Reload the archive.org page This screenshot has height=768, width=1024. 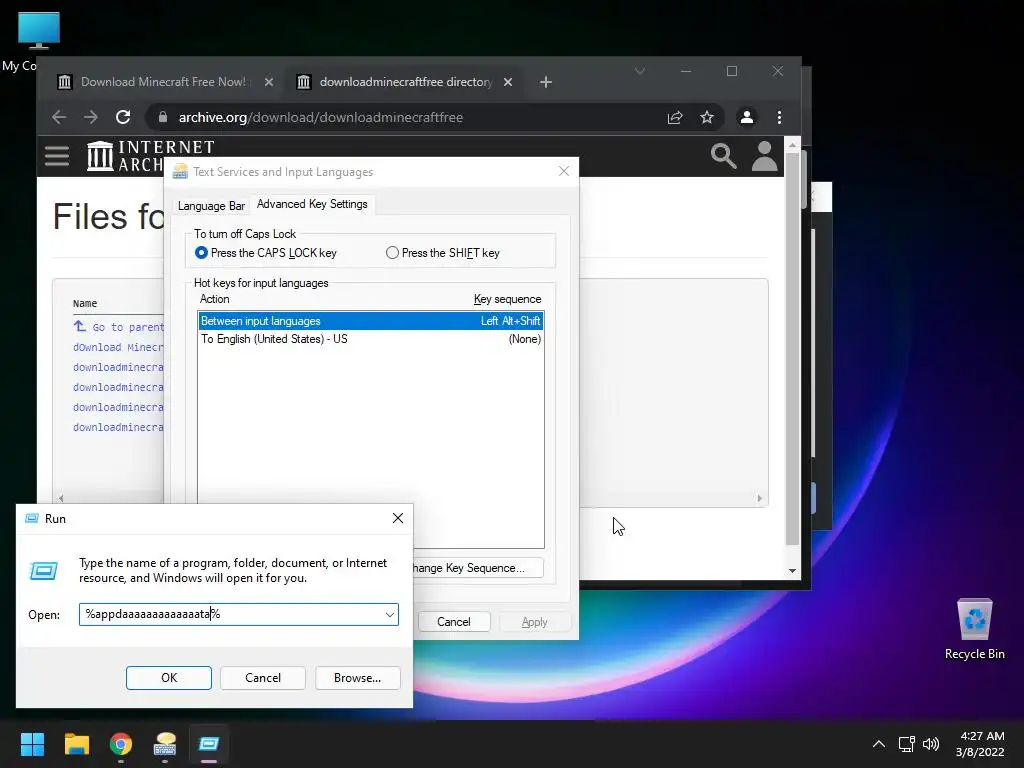[x=123, y=117]
